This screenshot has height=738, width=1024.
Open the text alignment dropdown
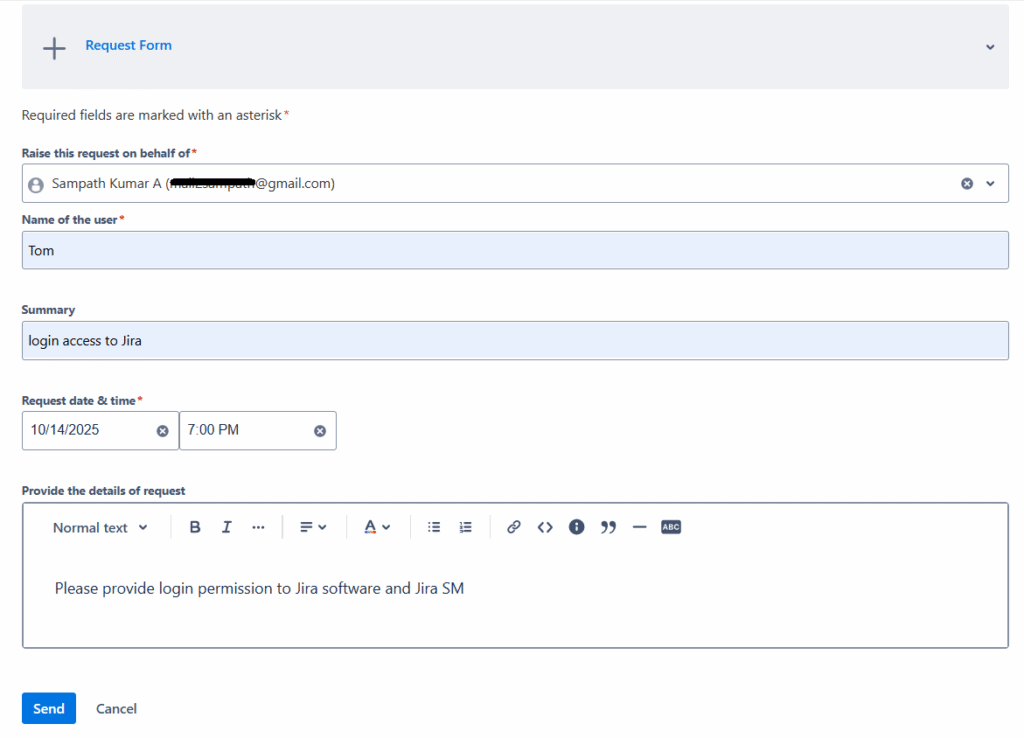(x=313, y=527)
